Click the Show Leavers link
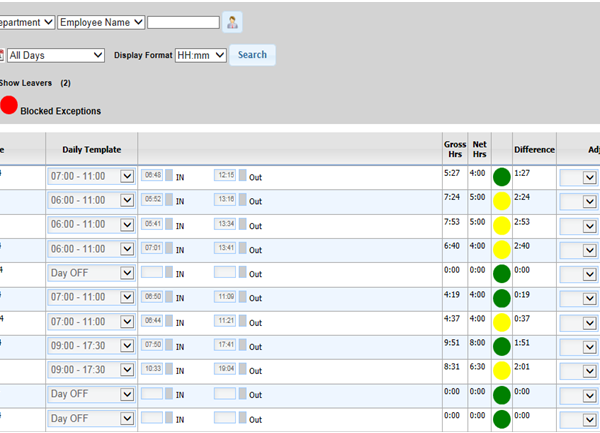Screen dimensions: 600x433 point(26,82)
